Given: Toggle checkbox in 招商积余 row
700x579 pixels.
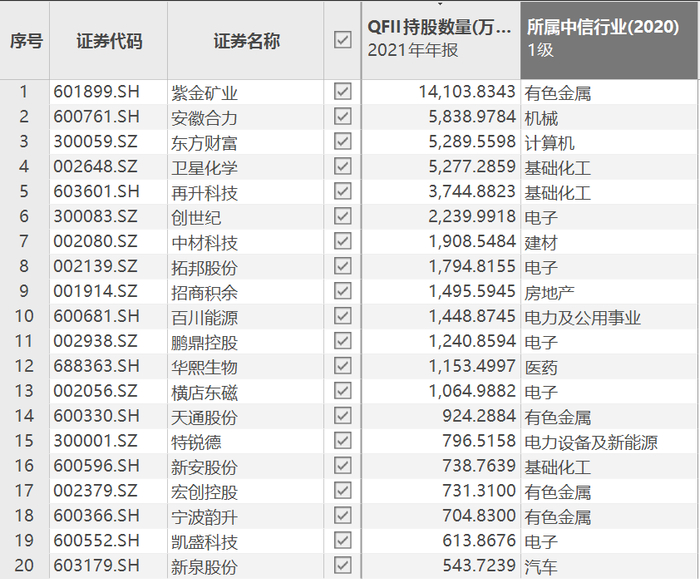Looking at the screenshot, I should (x=342, y=292).
